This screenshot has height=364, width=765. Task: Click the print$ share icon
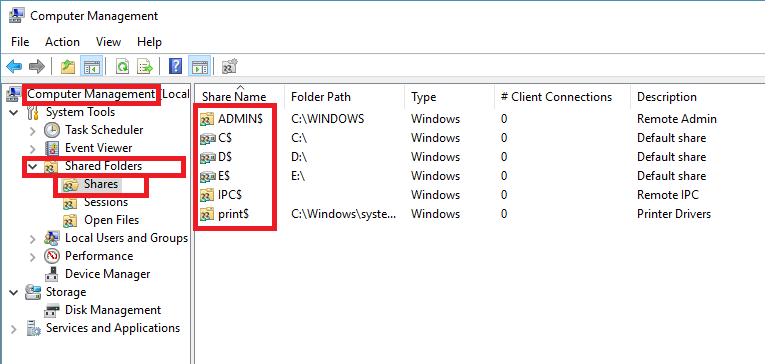pyautogui.click(x=208, y=214)
